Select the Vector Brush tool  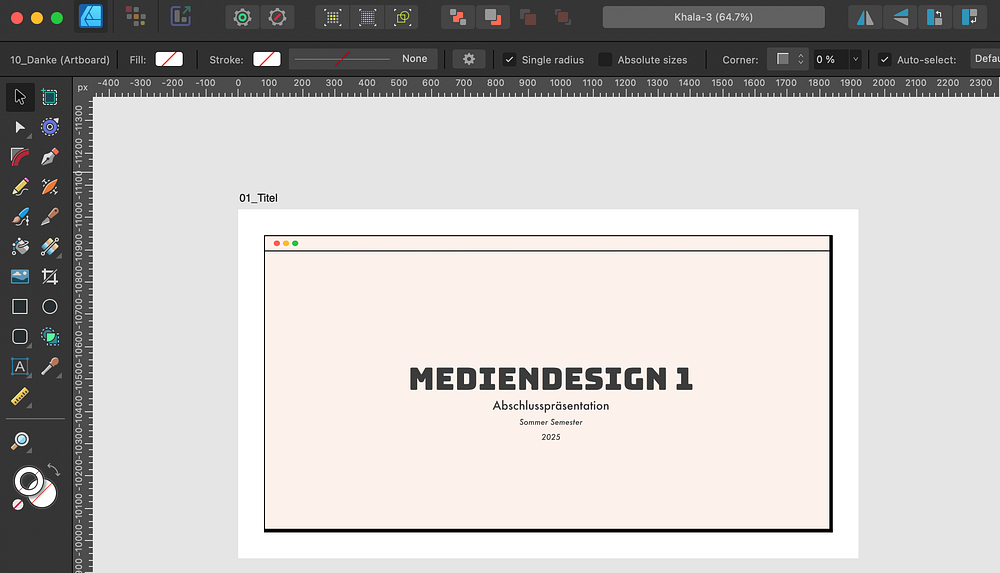coord(50,187)
